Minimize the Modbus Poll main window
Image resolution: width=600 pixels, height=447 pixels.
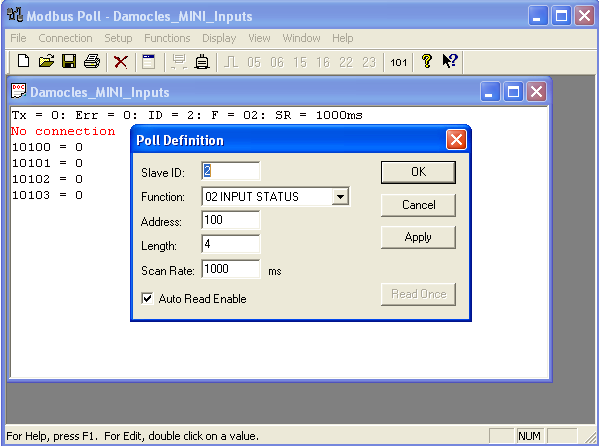coord(538,16)
